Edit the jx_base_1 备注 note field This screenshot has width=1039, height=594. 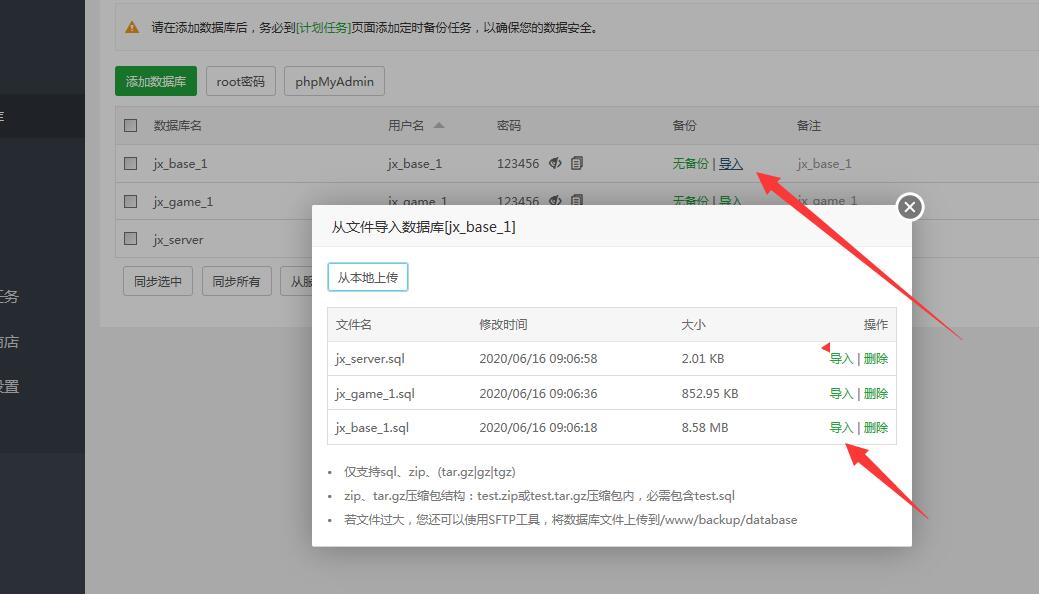[x=824, y=163]
